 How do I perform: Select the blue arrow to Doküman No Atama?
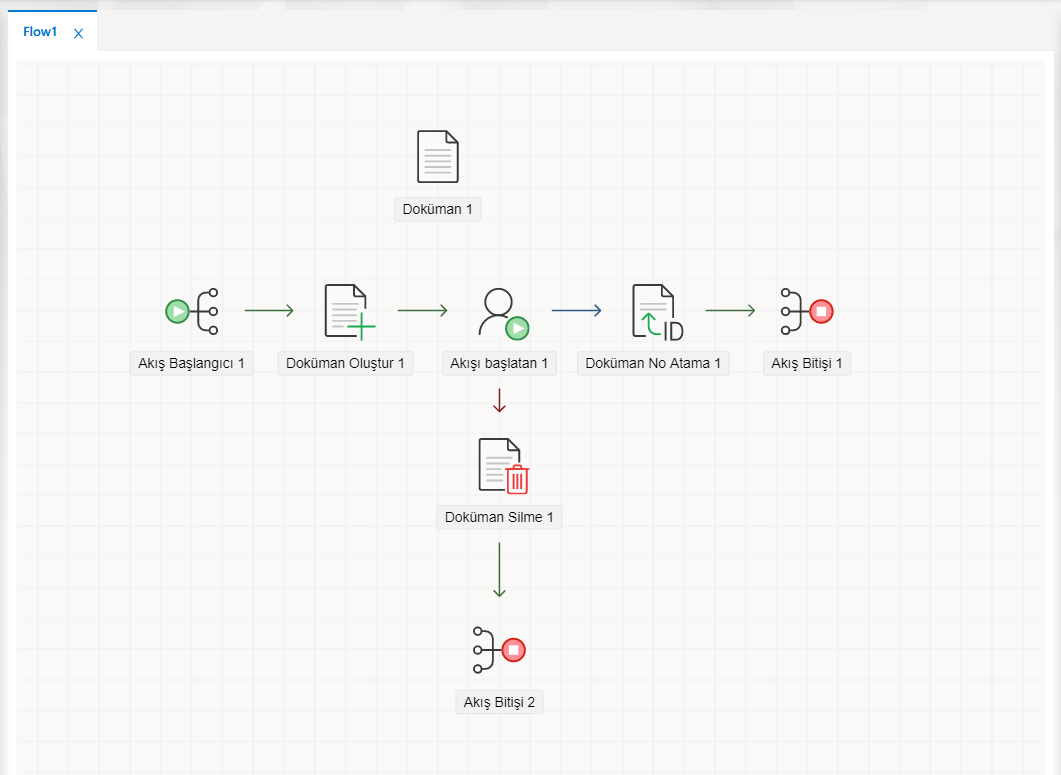(x=577, y=310)
